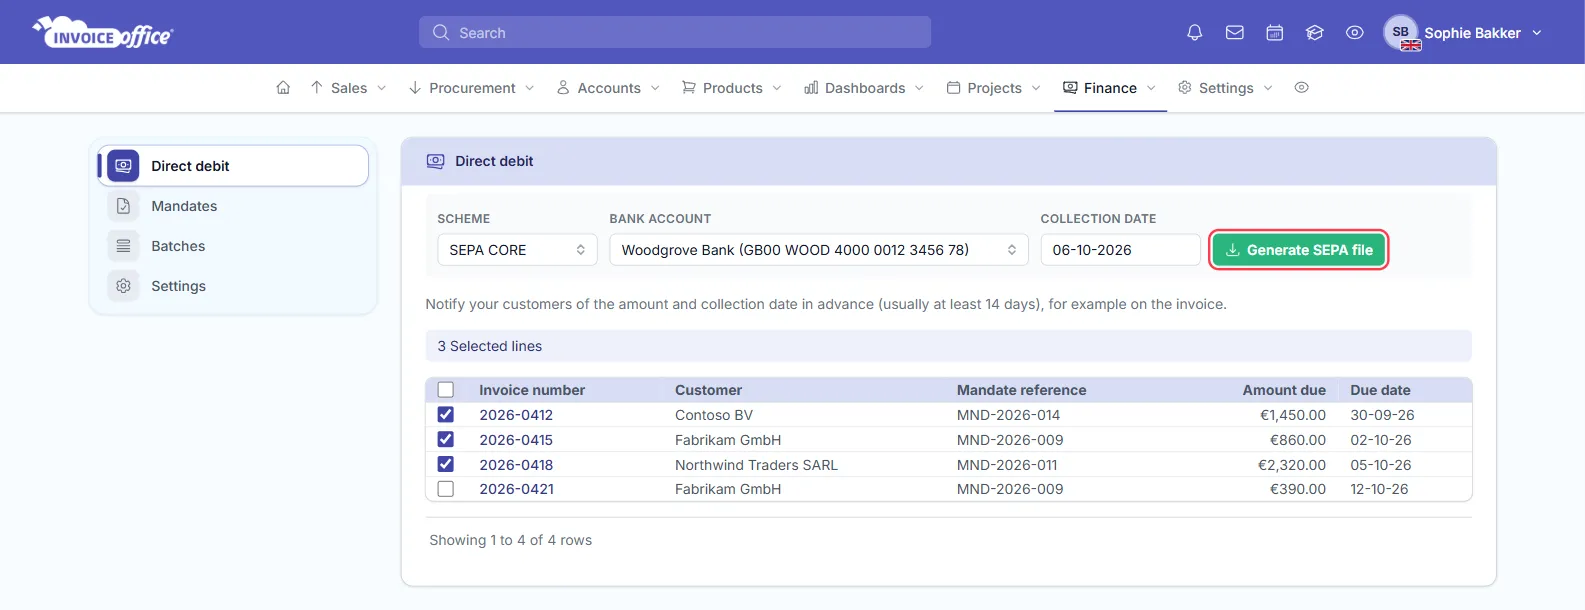Click Showing 1 to 4 of 4 rows

(510, 540)
